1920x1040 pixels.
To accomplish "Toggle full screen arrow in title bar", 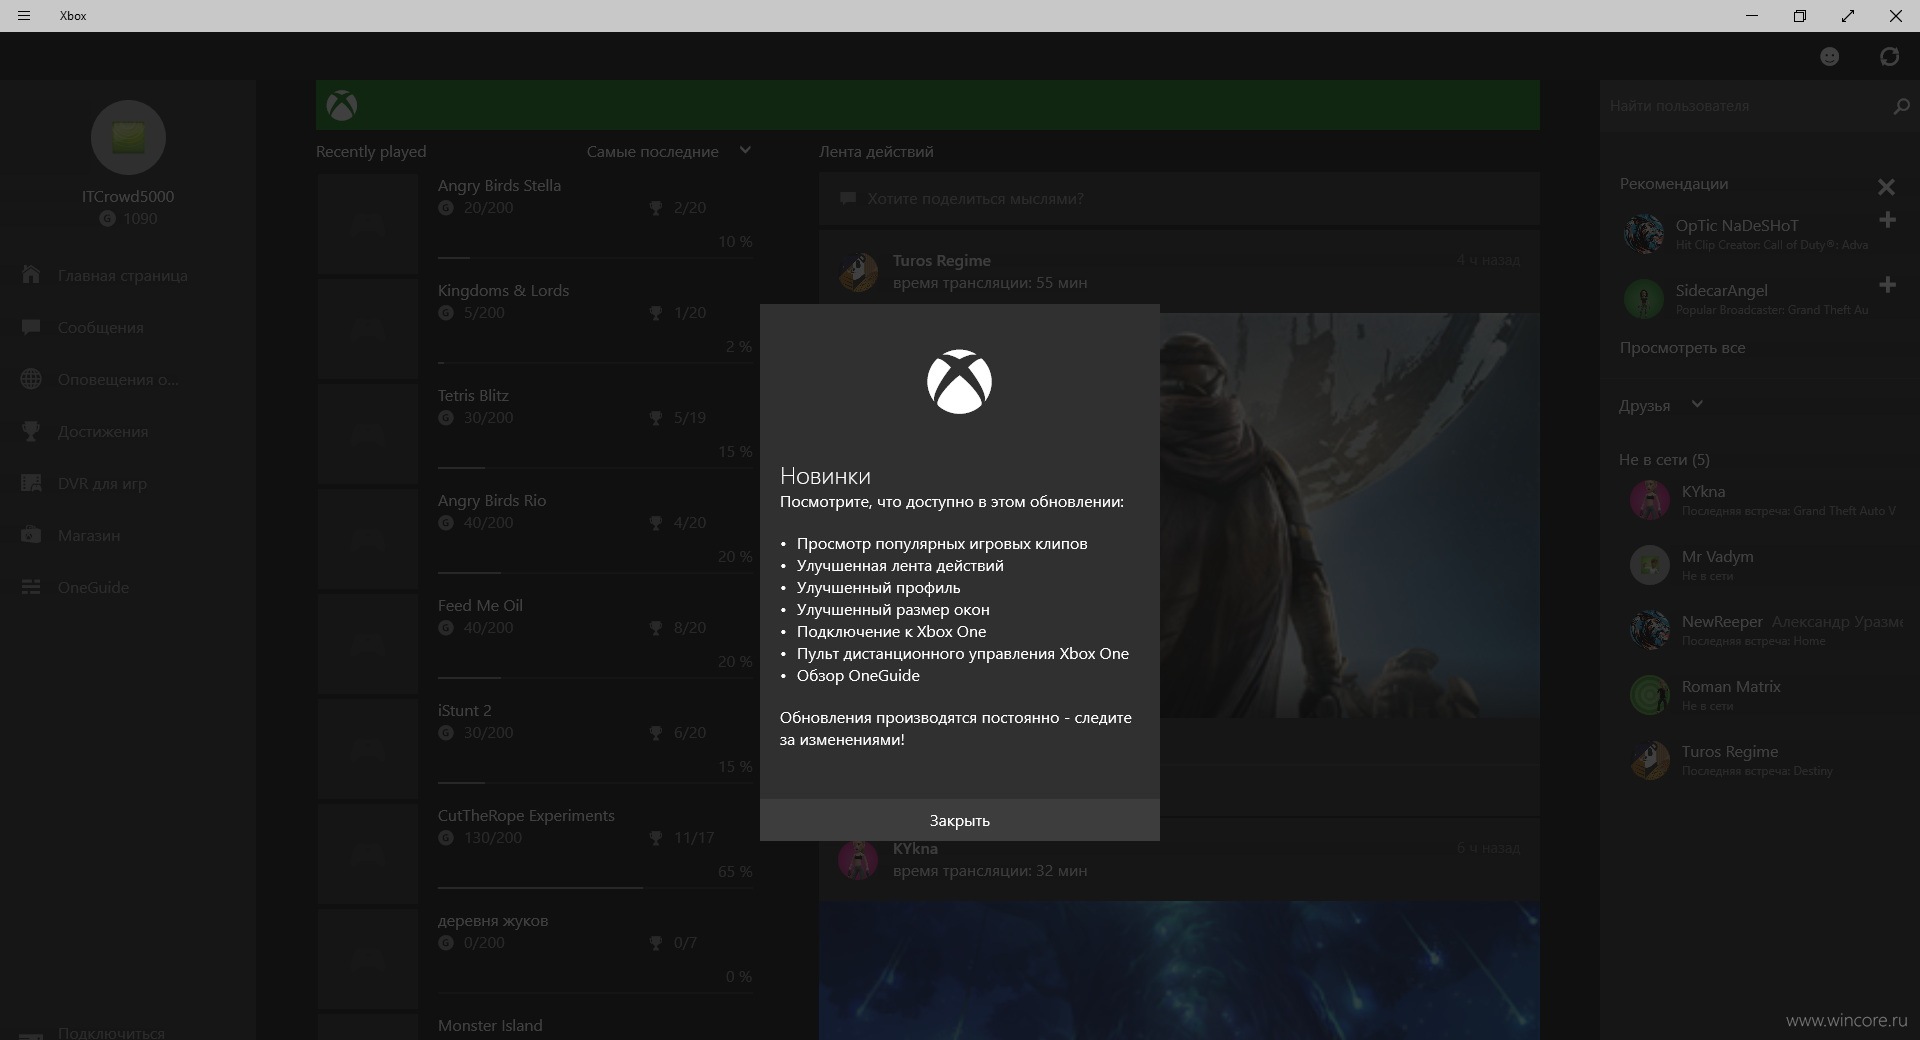I will (1847, 16).
